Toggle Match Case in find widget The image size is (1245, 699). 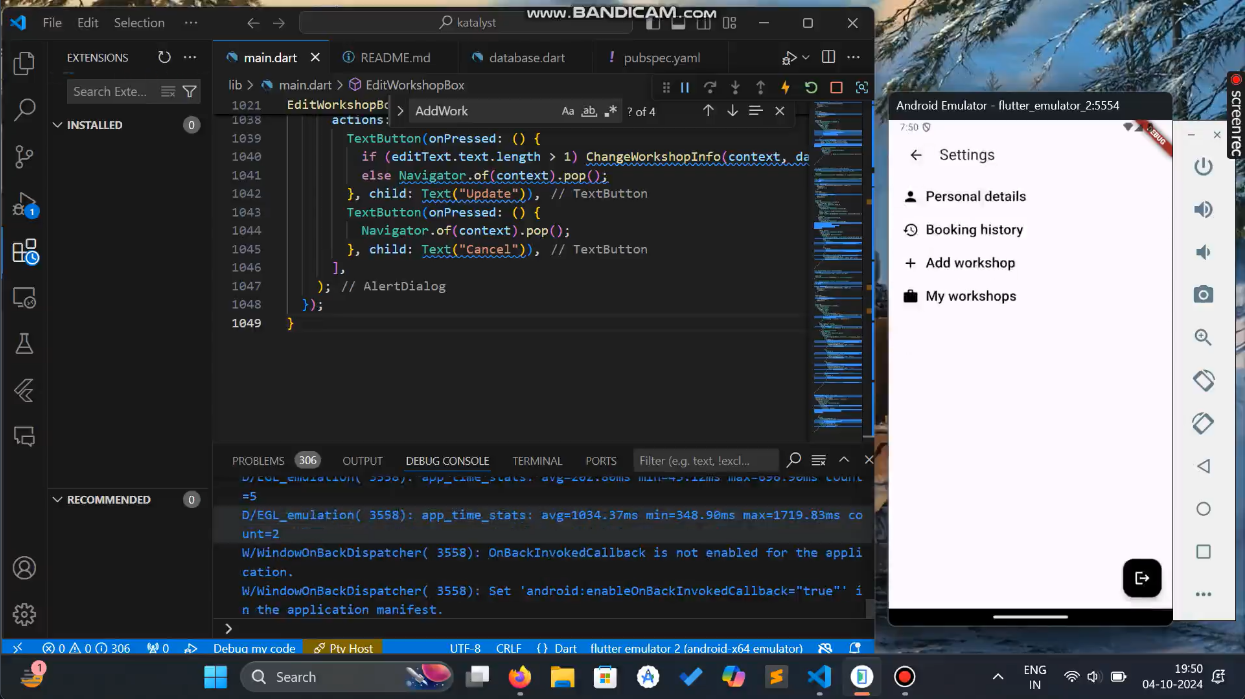(568, 111)
